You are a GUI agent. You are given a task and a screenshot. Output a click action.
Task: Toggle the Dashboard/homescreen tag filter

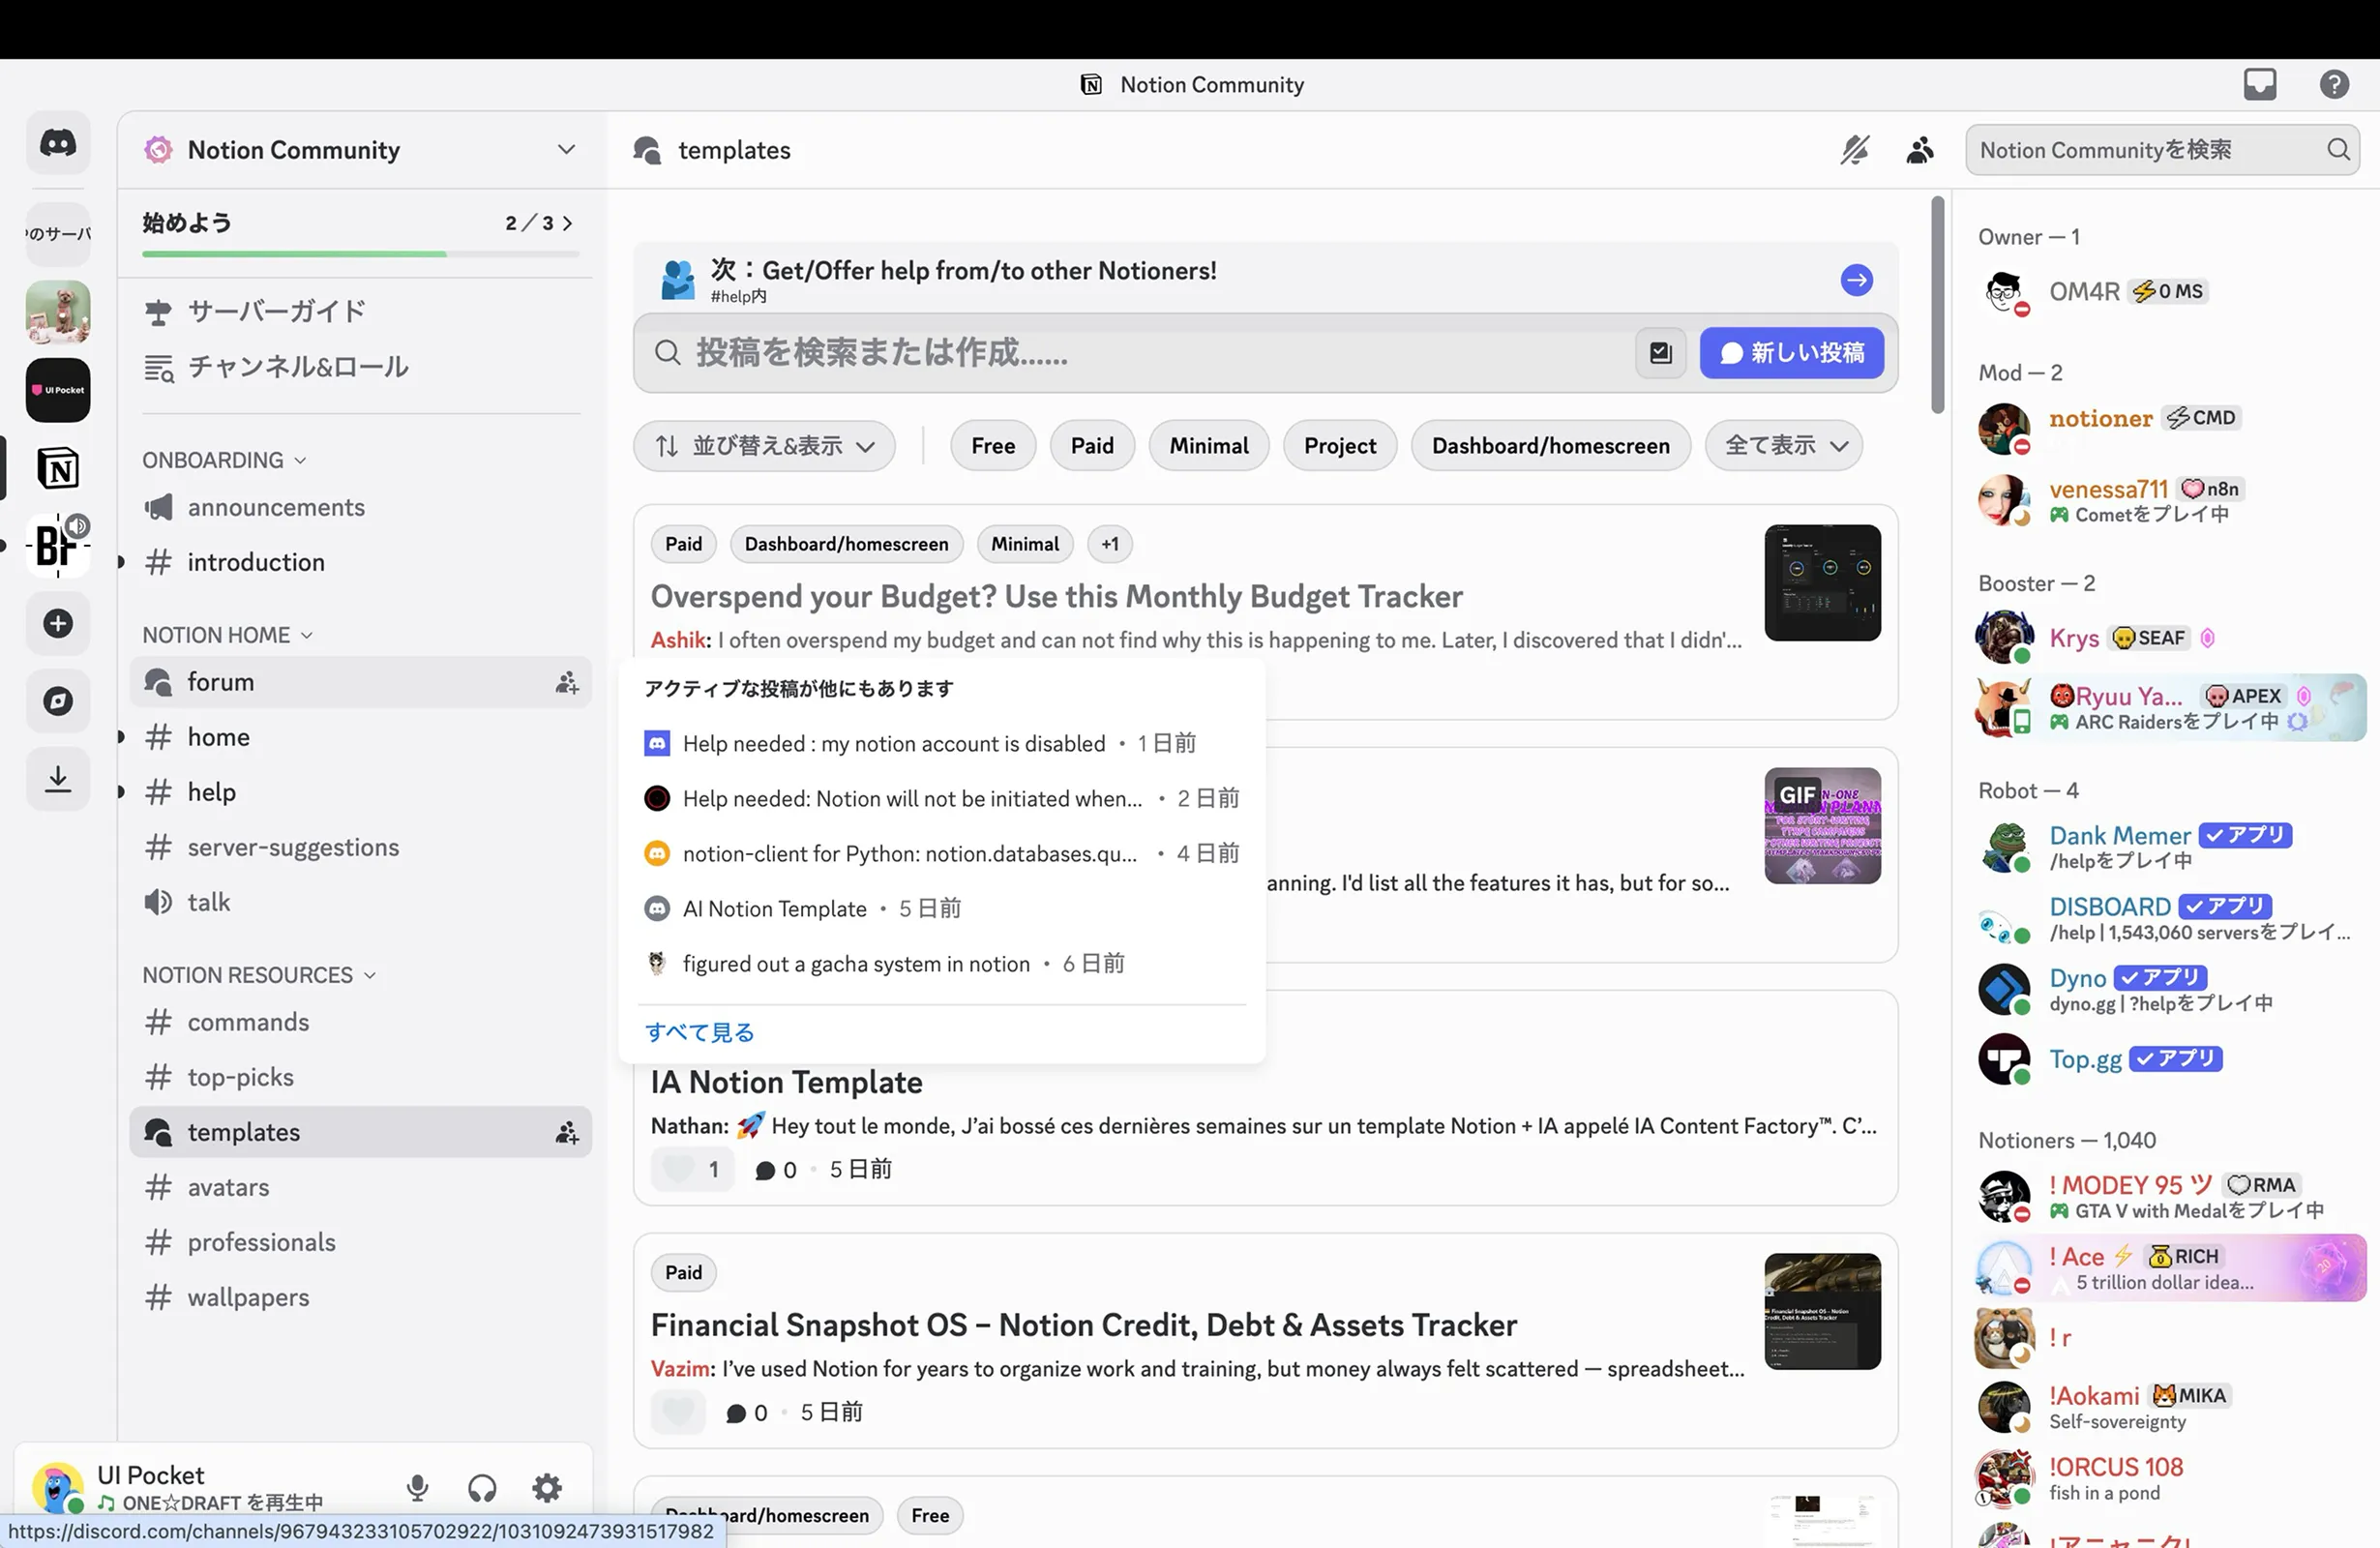click(x=1550, y=446)
